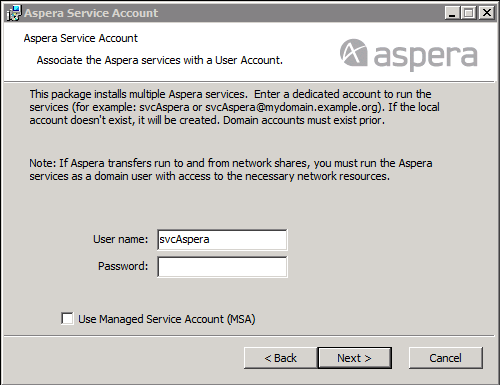Maximize the Aspera Service Account window
The width and height of the screenshot is (500, 385).
pyautogui.click(x=469, y=13)
